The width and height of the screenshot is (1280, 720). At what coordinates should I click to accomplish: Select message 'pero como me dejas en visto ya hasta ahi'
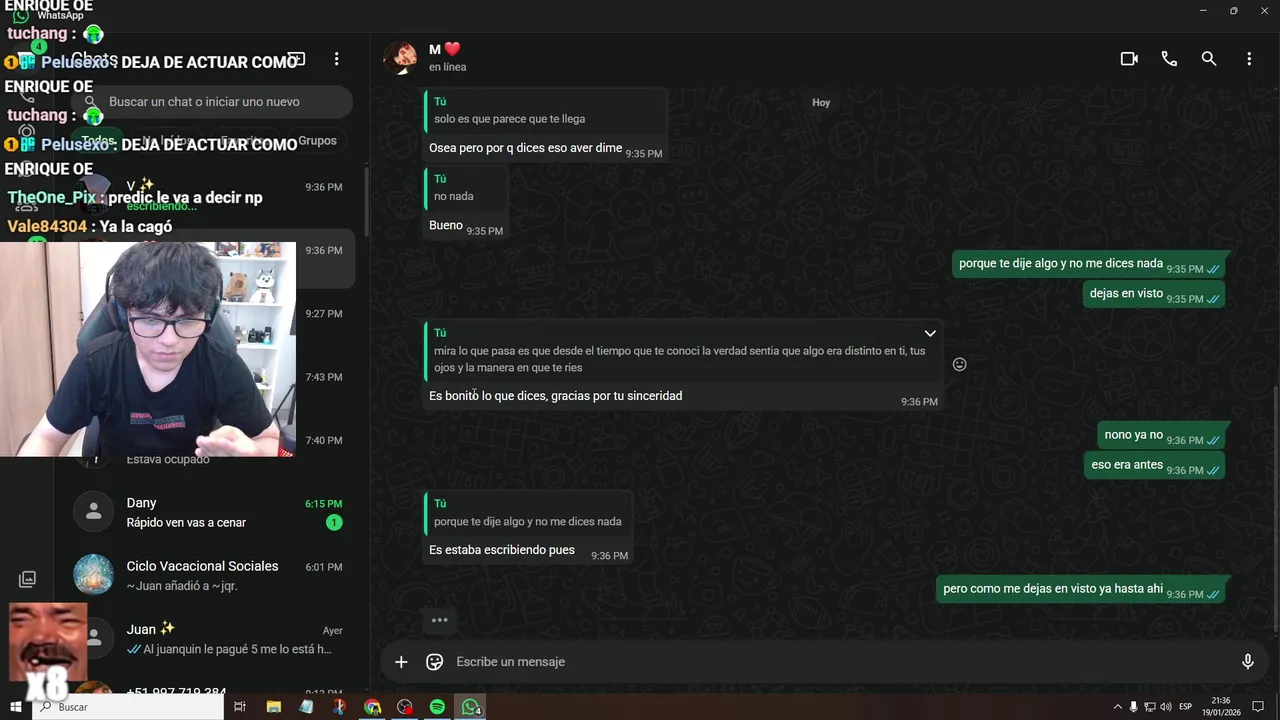(1081, 589)
